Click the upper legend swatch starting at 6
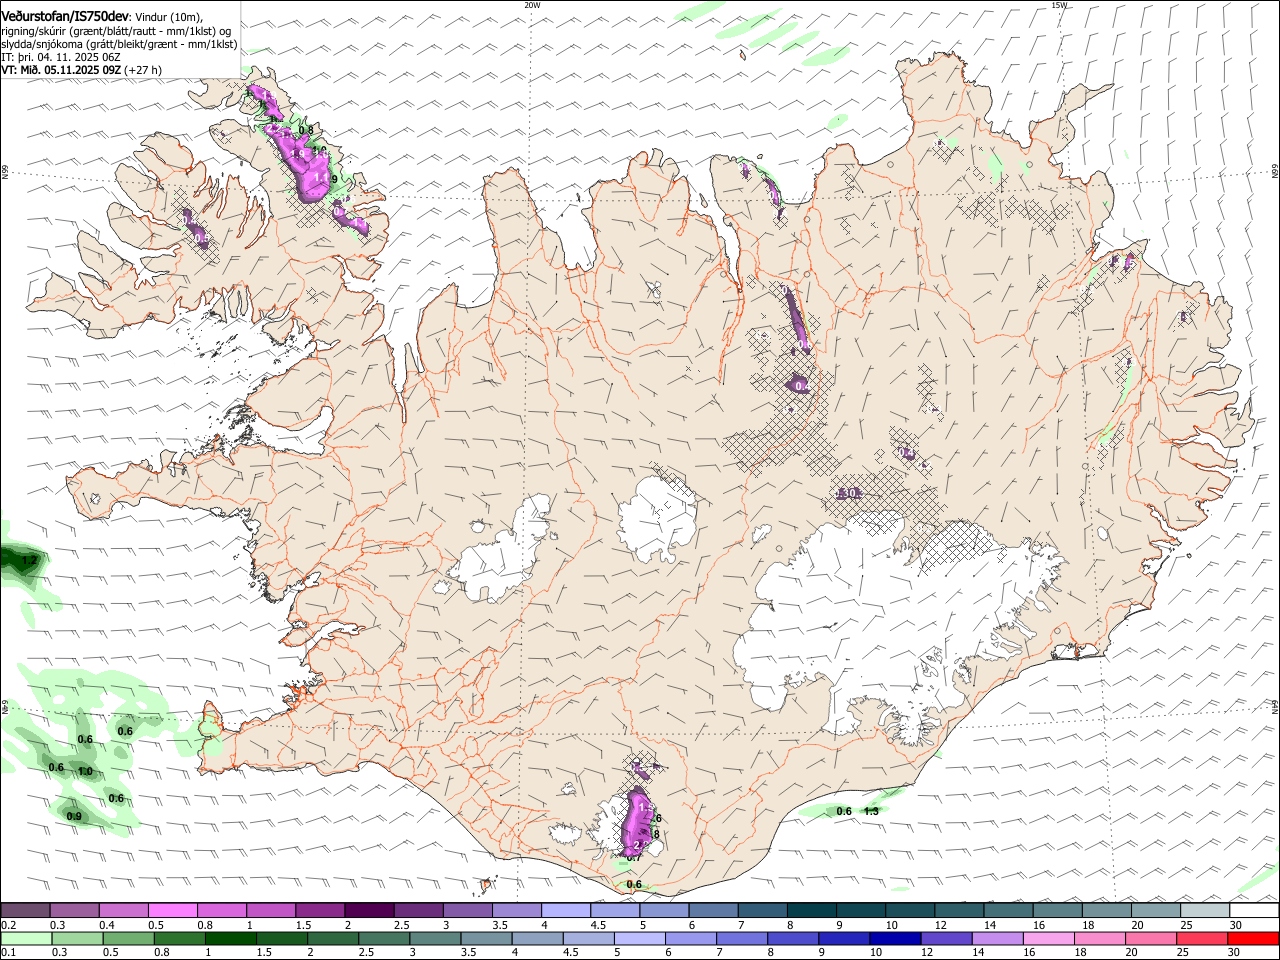Viewport: 1280px width, 960px height. tap(712, 910)
